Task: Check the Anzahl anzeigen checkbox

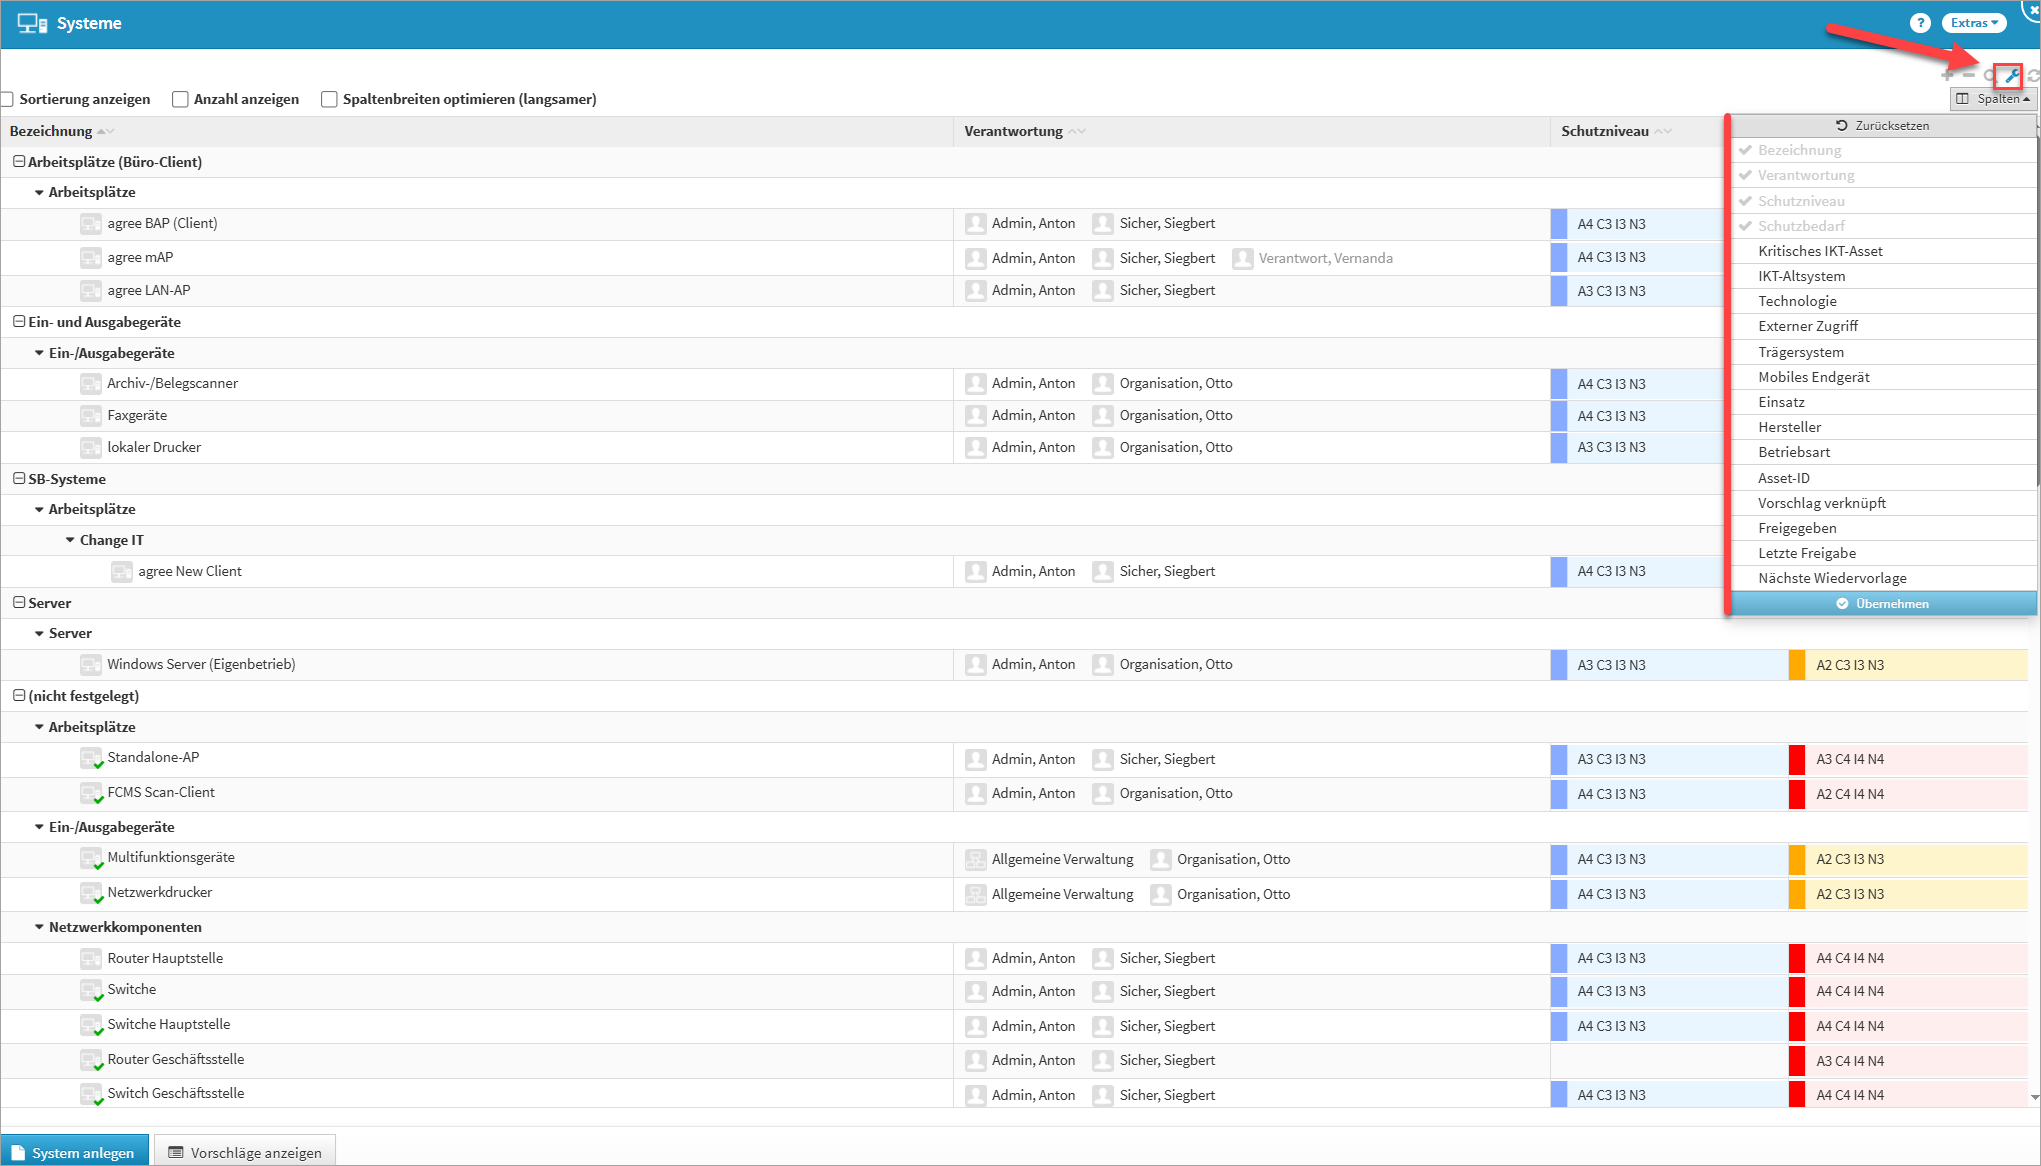Action: pyautogui.click(x=180, y=99)
